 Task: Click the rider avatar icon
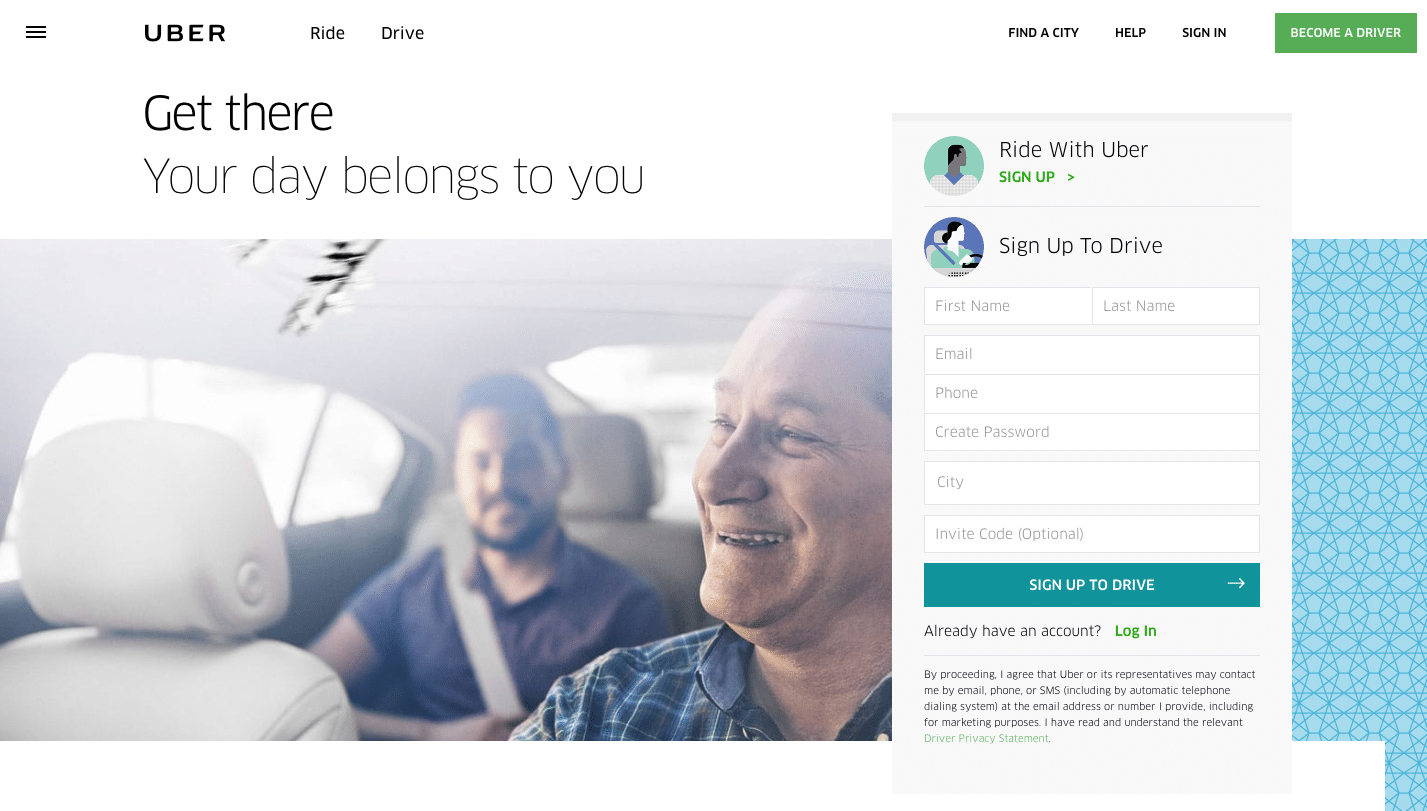(954, 166)
